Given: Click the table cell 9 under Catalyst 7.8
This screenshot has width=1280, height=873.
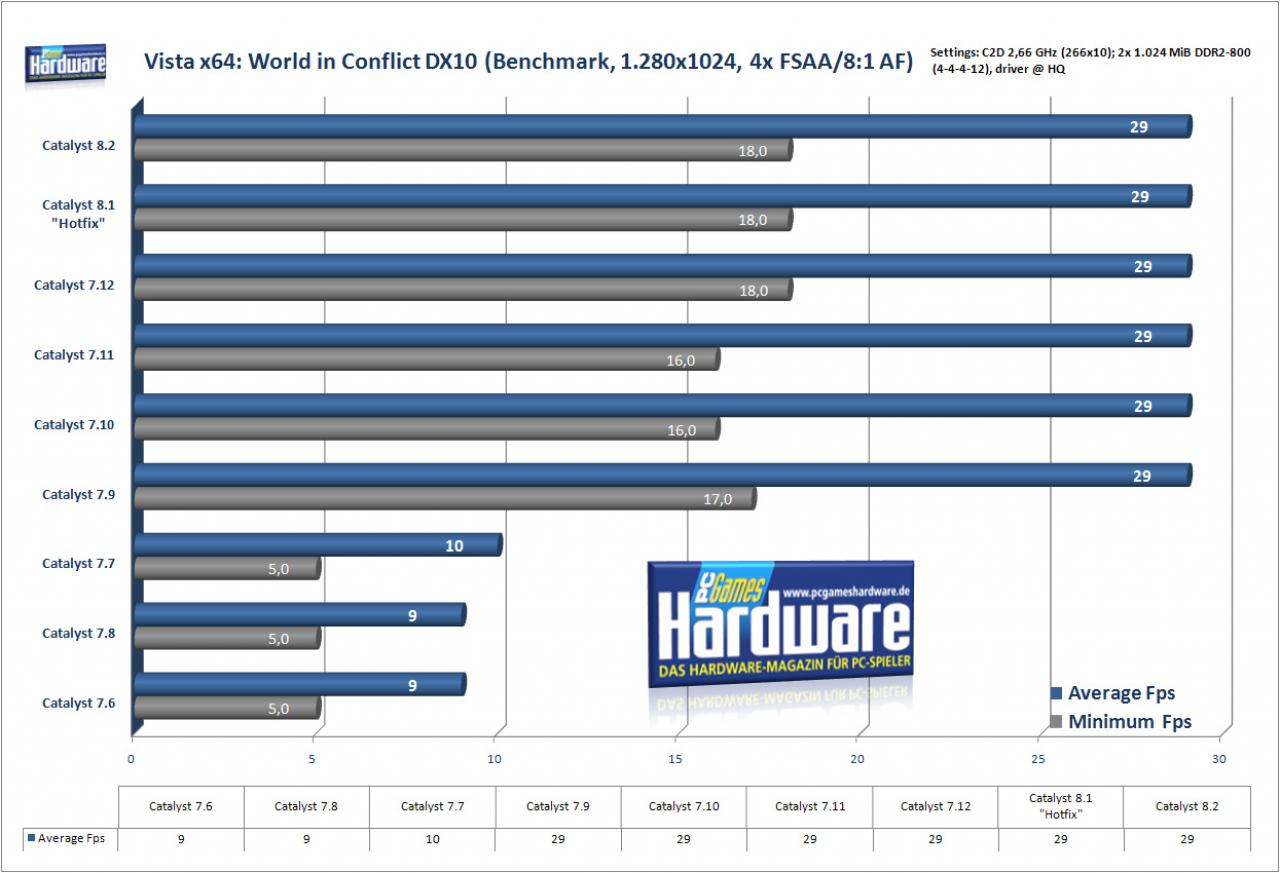Looking at the screenshot, I should (307, 839).
